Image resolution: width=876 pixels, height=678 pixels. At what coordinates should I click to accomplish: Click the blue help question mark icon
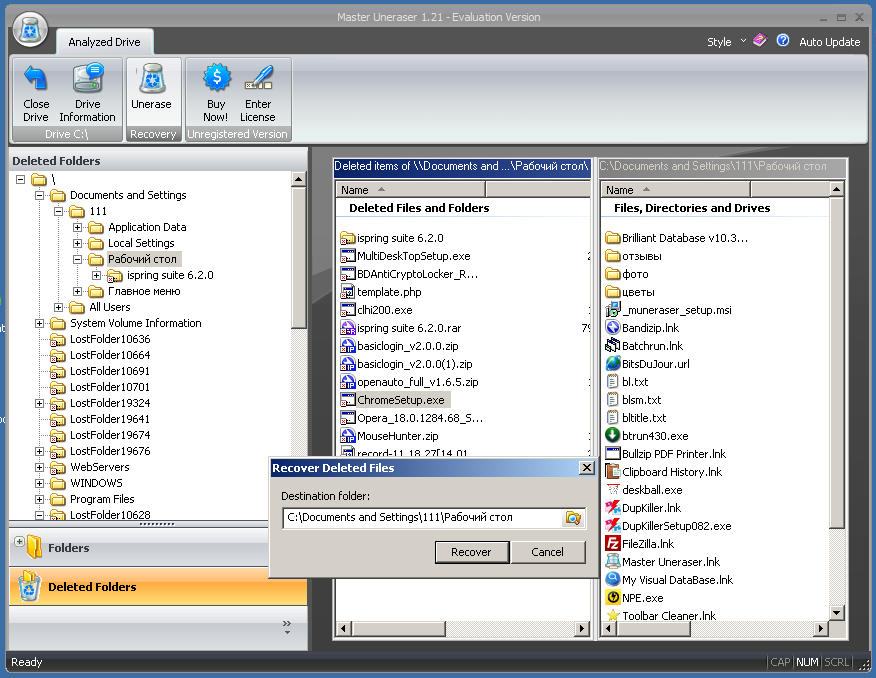pyautogui.click(x=783, y=41)
